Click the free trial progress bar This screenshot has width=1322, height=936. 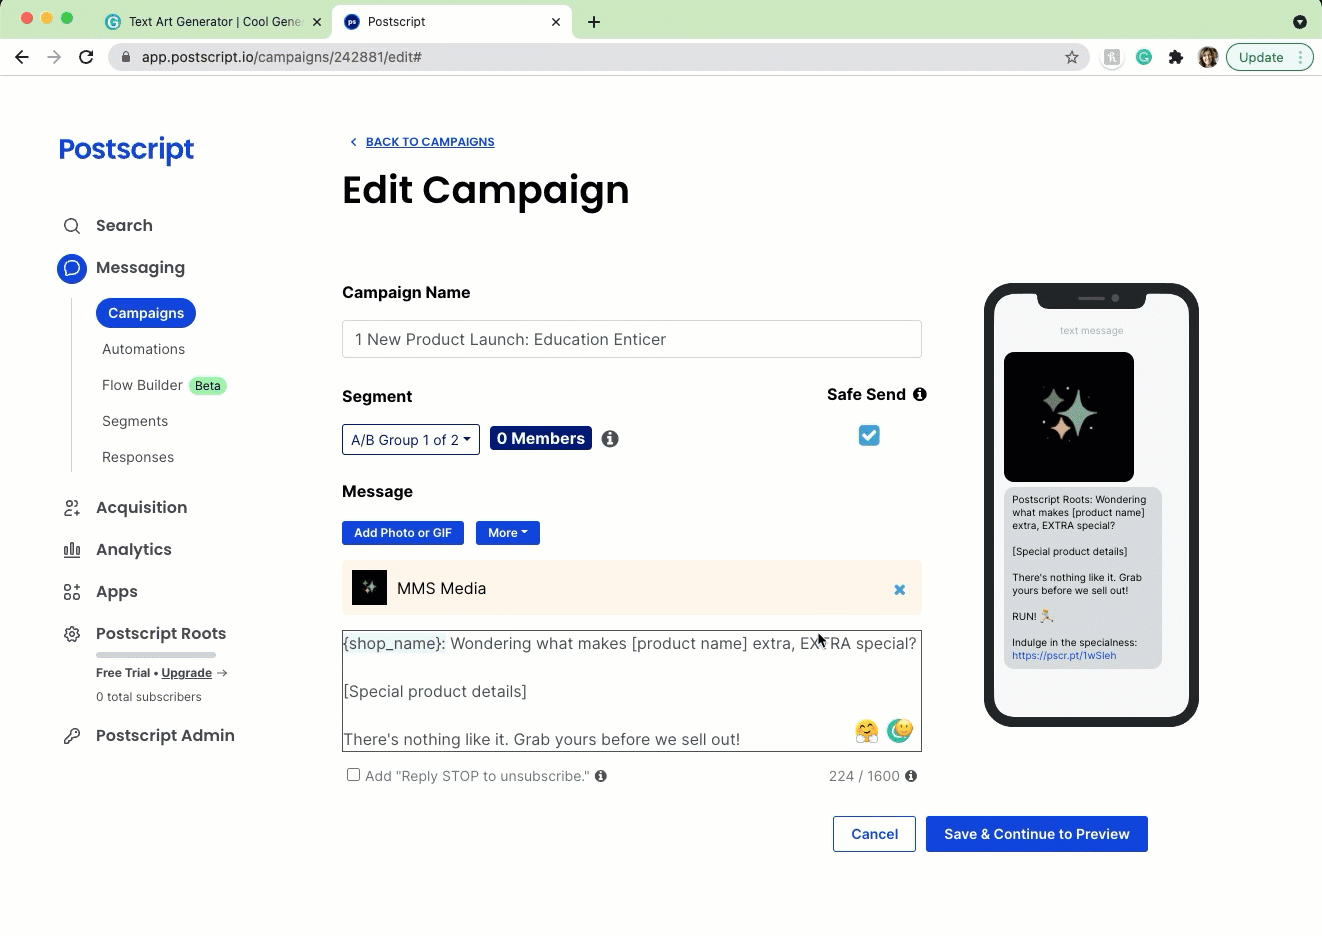click(x=156, y=655)
